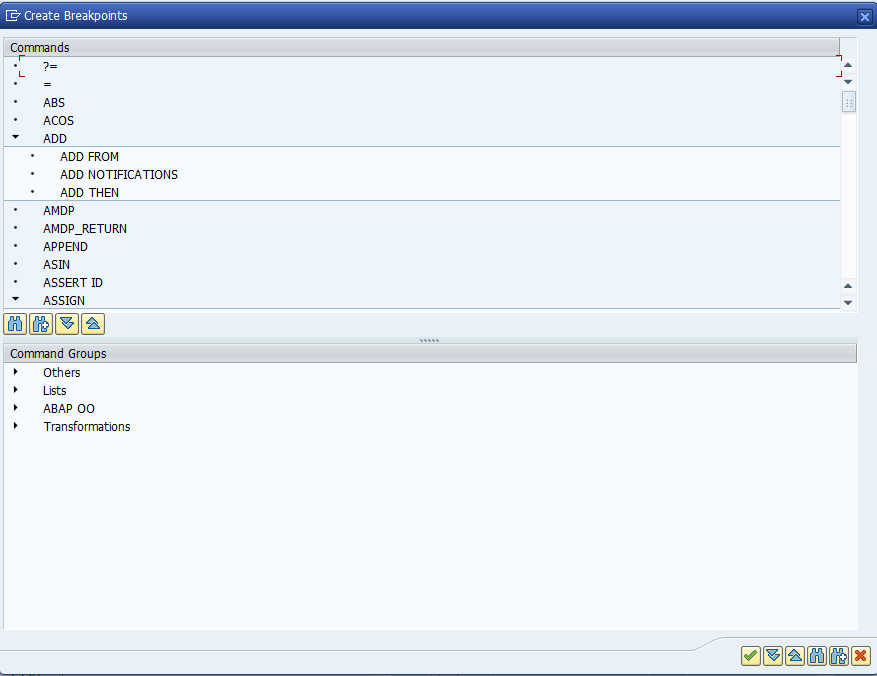Close the Create Breakpoints dialog
Screen dimensions: 877x676
864,17
